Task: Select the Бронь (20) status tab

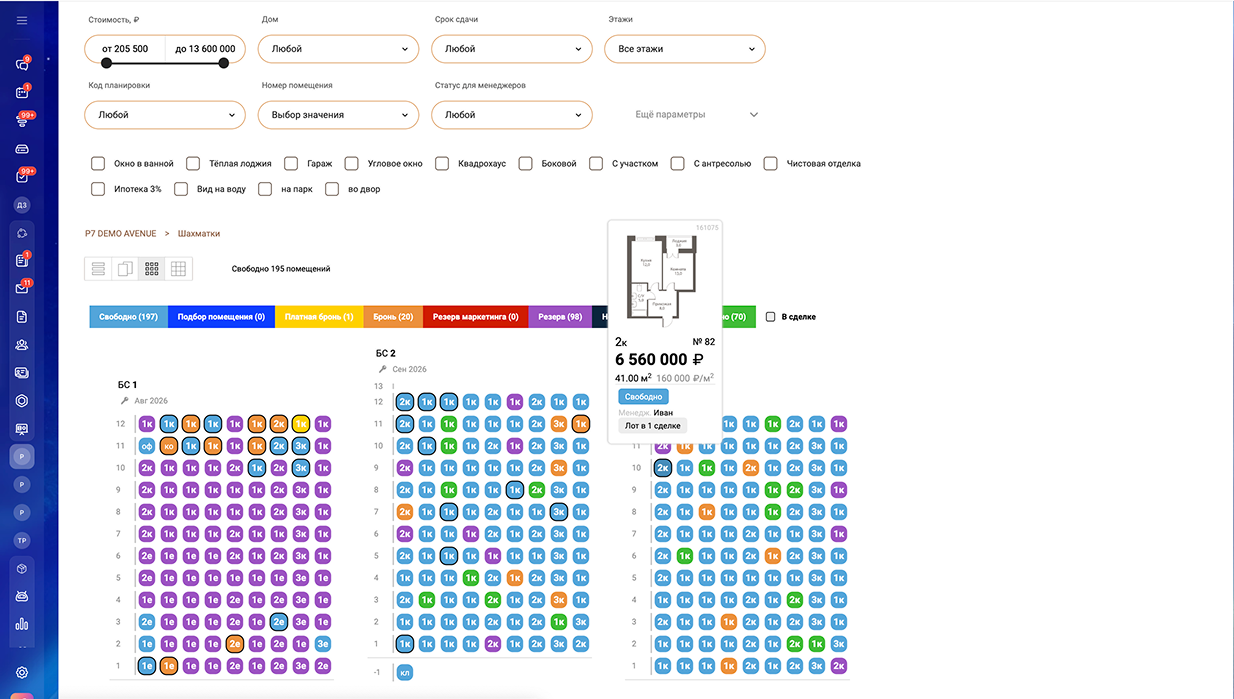Action: [x=392, y=317]
